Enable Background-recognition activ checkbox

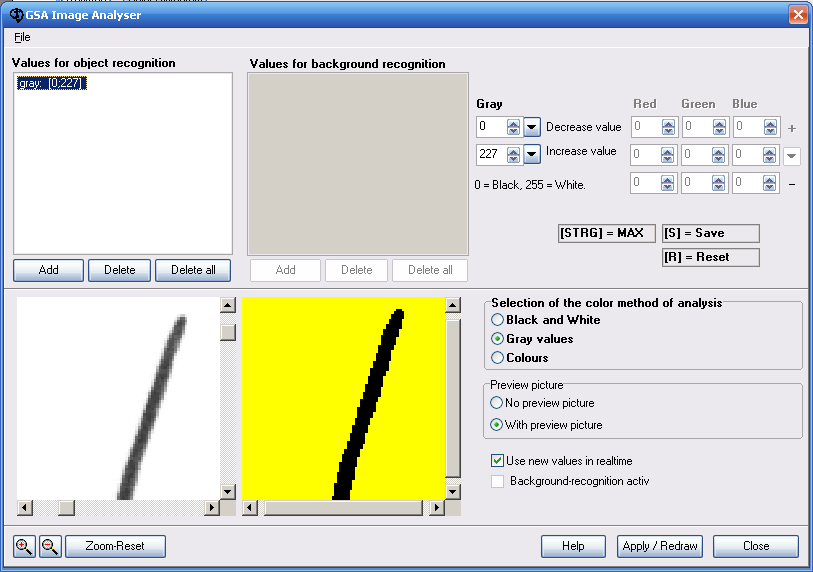coord(497,481)
